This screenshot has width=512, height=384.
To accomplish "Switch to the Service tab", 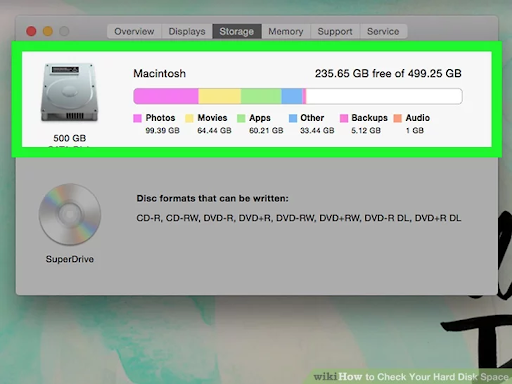I will (x=383, y=31).
